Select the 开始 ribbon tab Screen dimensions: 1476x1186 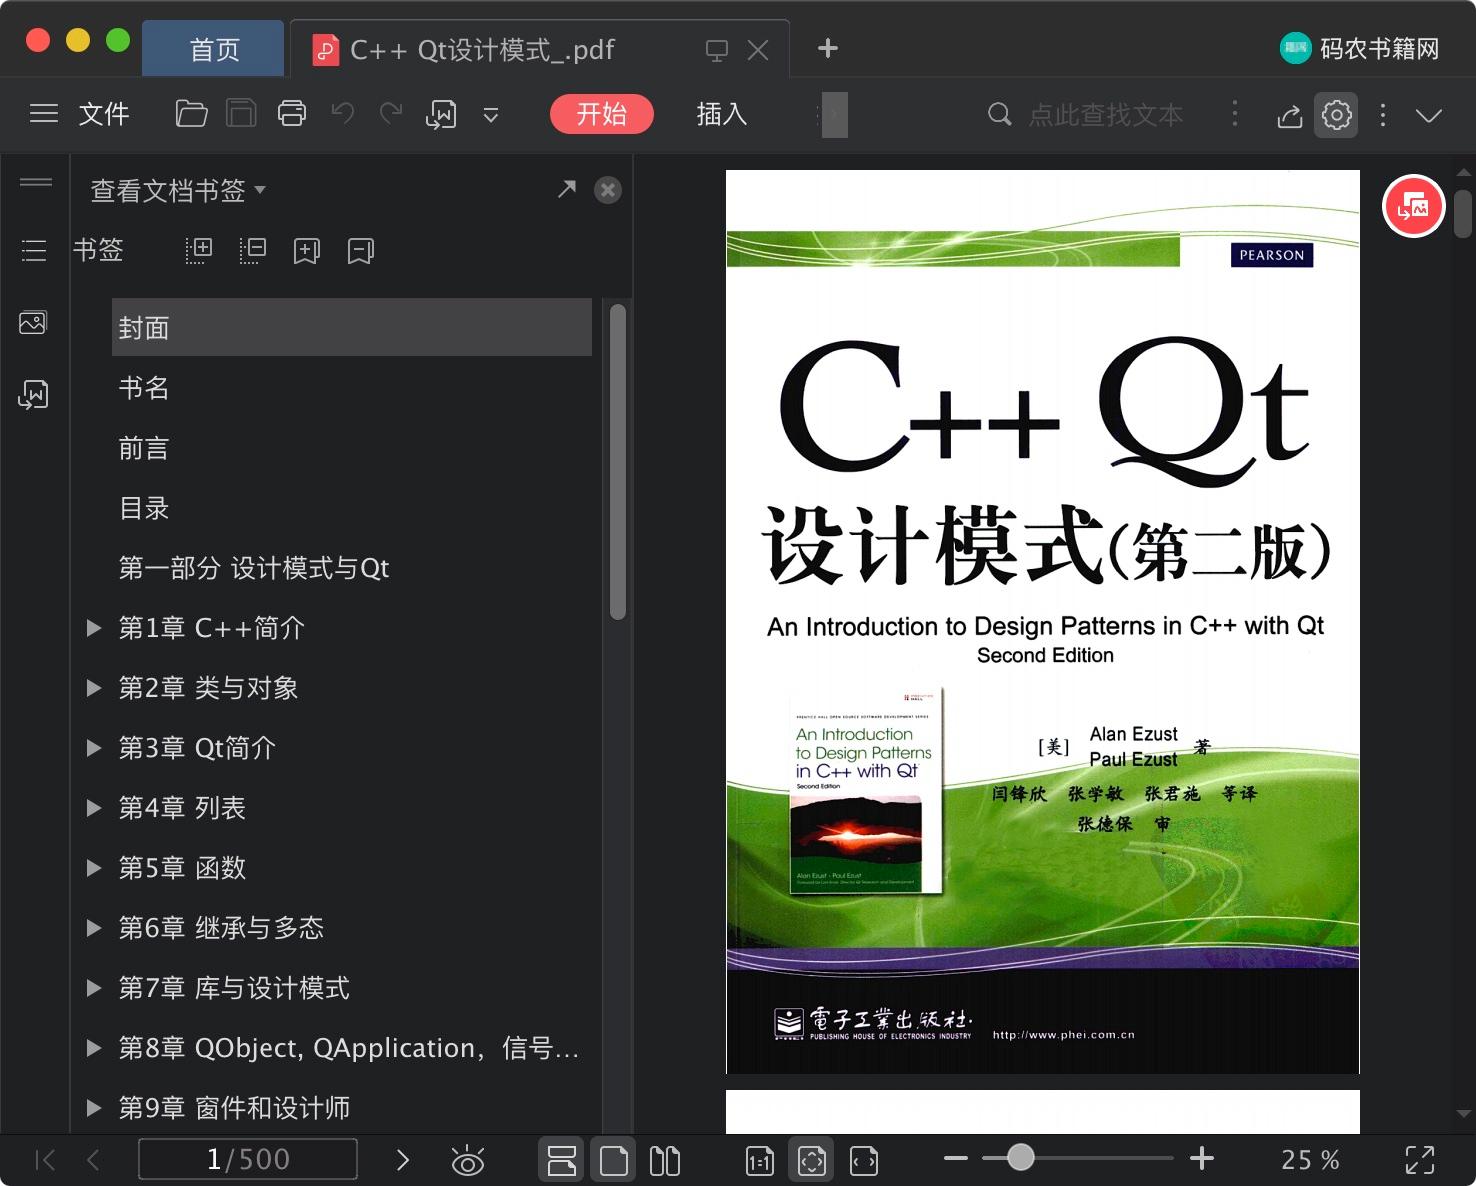click(602, 114)
